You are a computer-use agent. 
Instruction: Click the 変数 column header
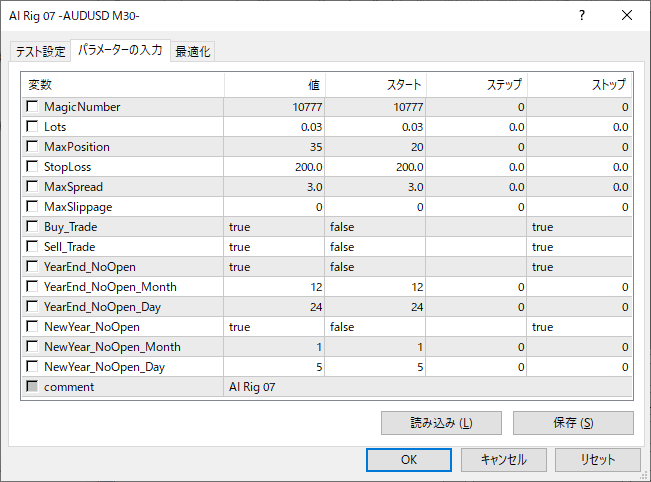click(123, 85)
